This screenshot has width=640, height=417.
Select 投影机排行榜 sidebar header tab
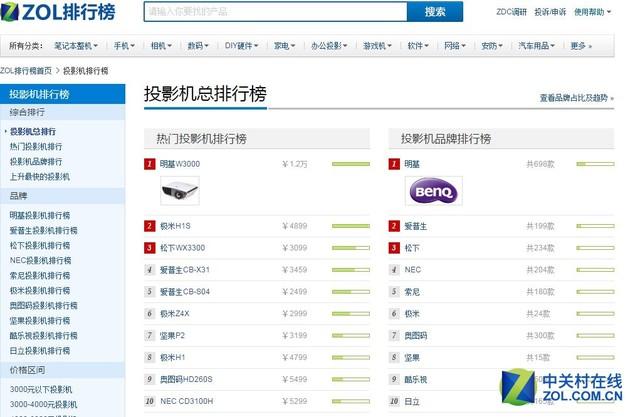(x=62, y=94)
